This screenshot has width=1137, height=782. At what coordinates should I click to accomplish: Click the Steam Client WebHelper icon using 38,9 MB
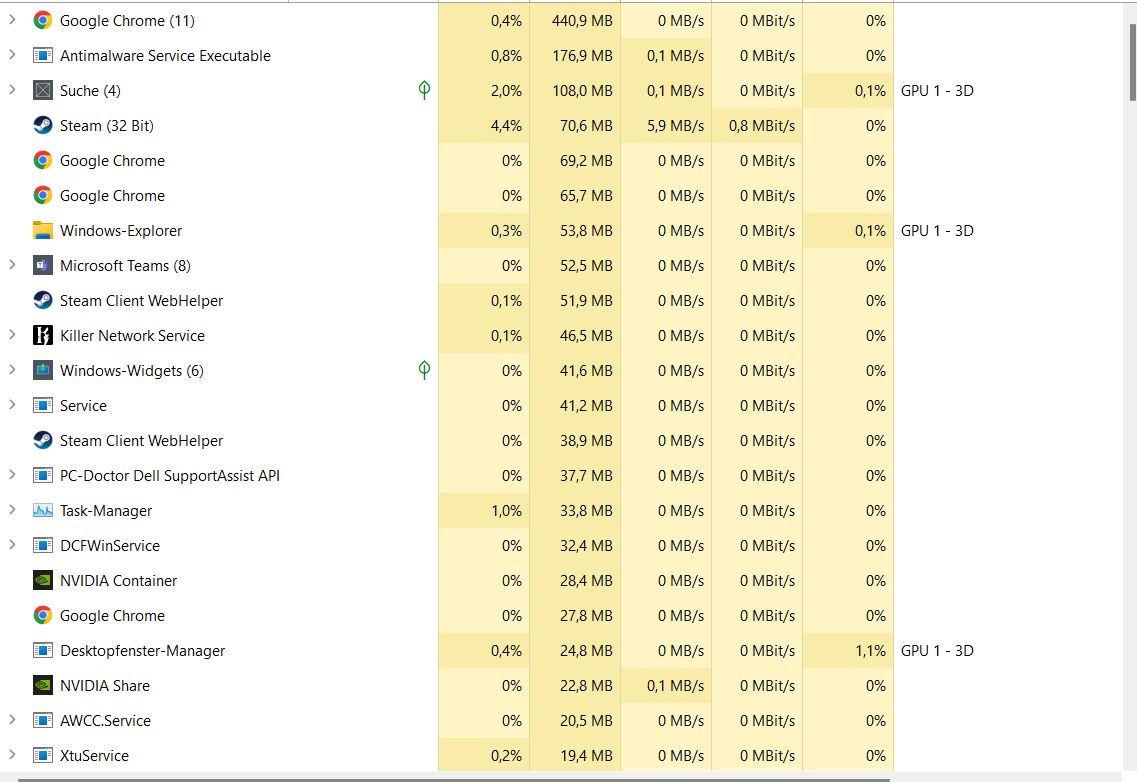tap(43, 440)
